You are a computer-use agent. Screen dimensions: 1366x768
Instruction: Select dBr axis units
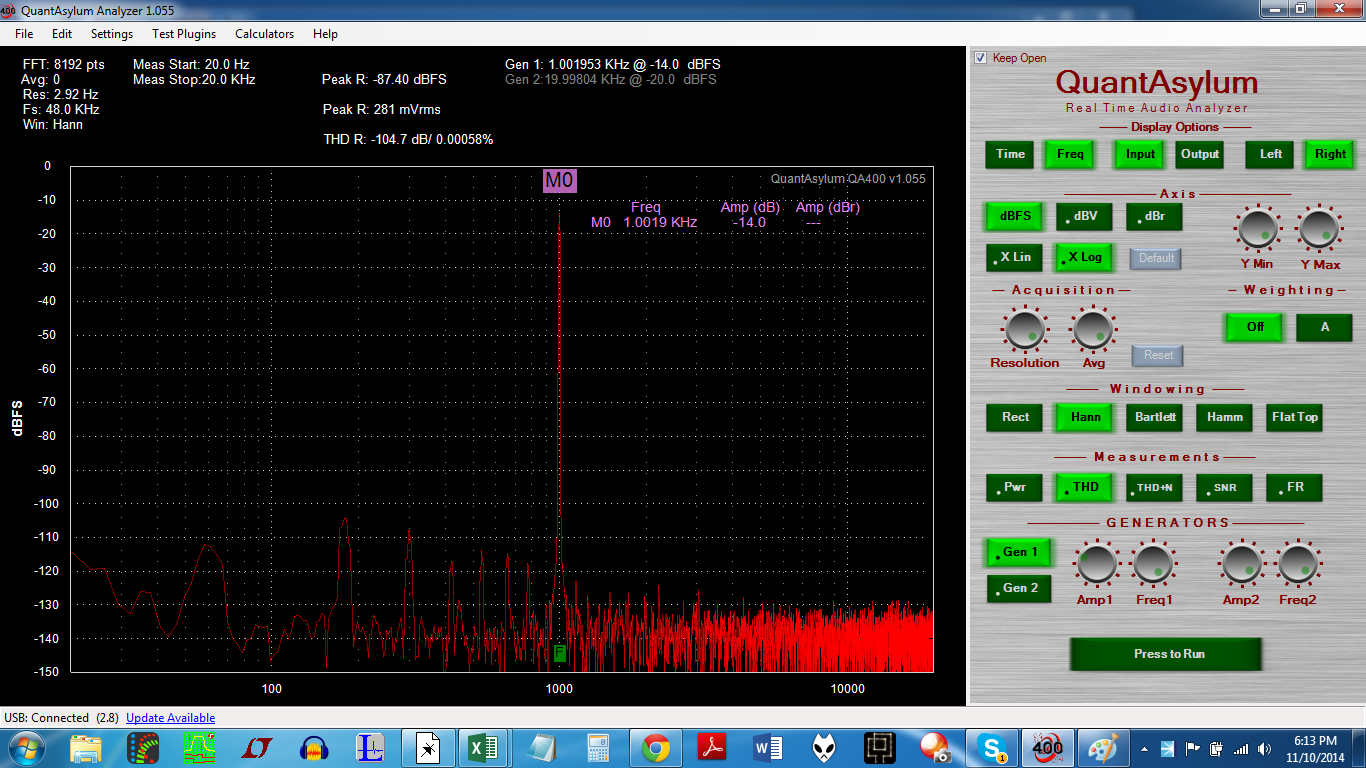click(1154, 216)
